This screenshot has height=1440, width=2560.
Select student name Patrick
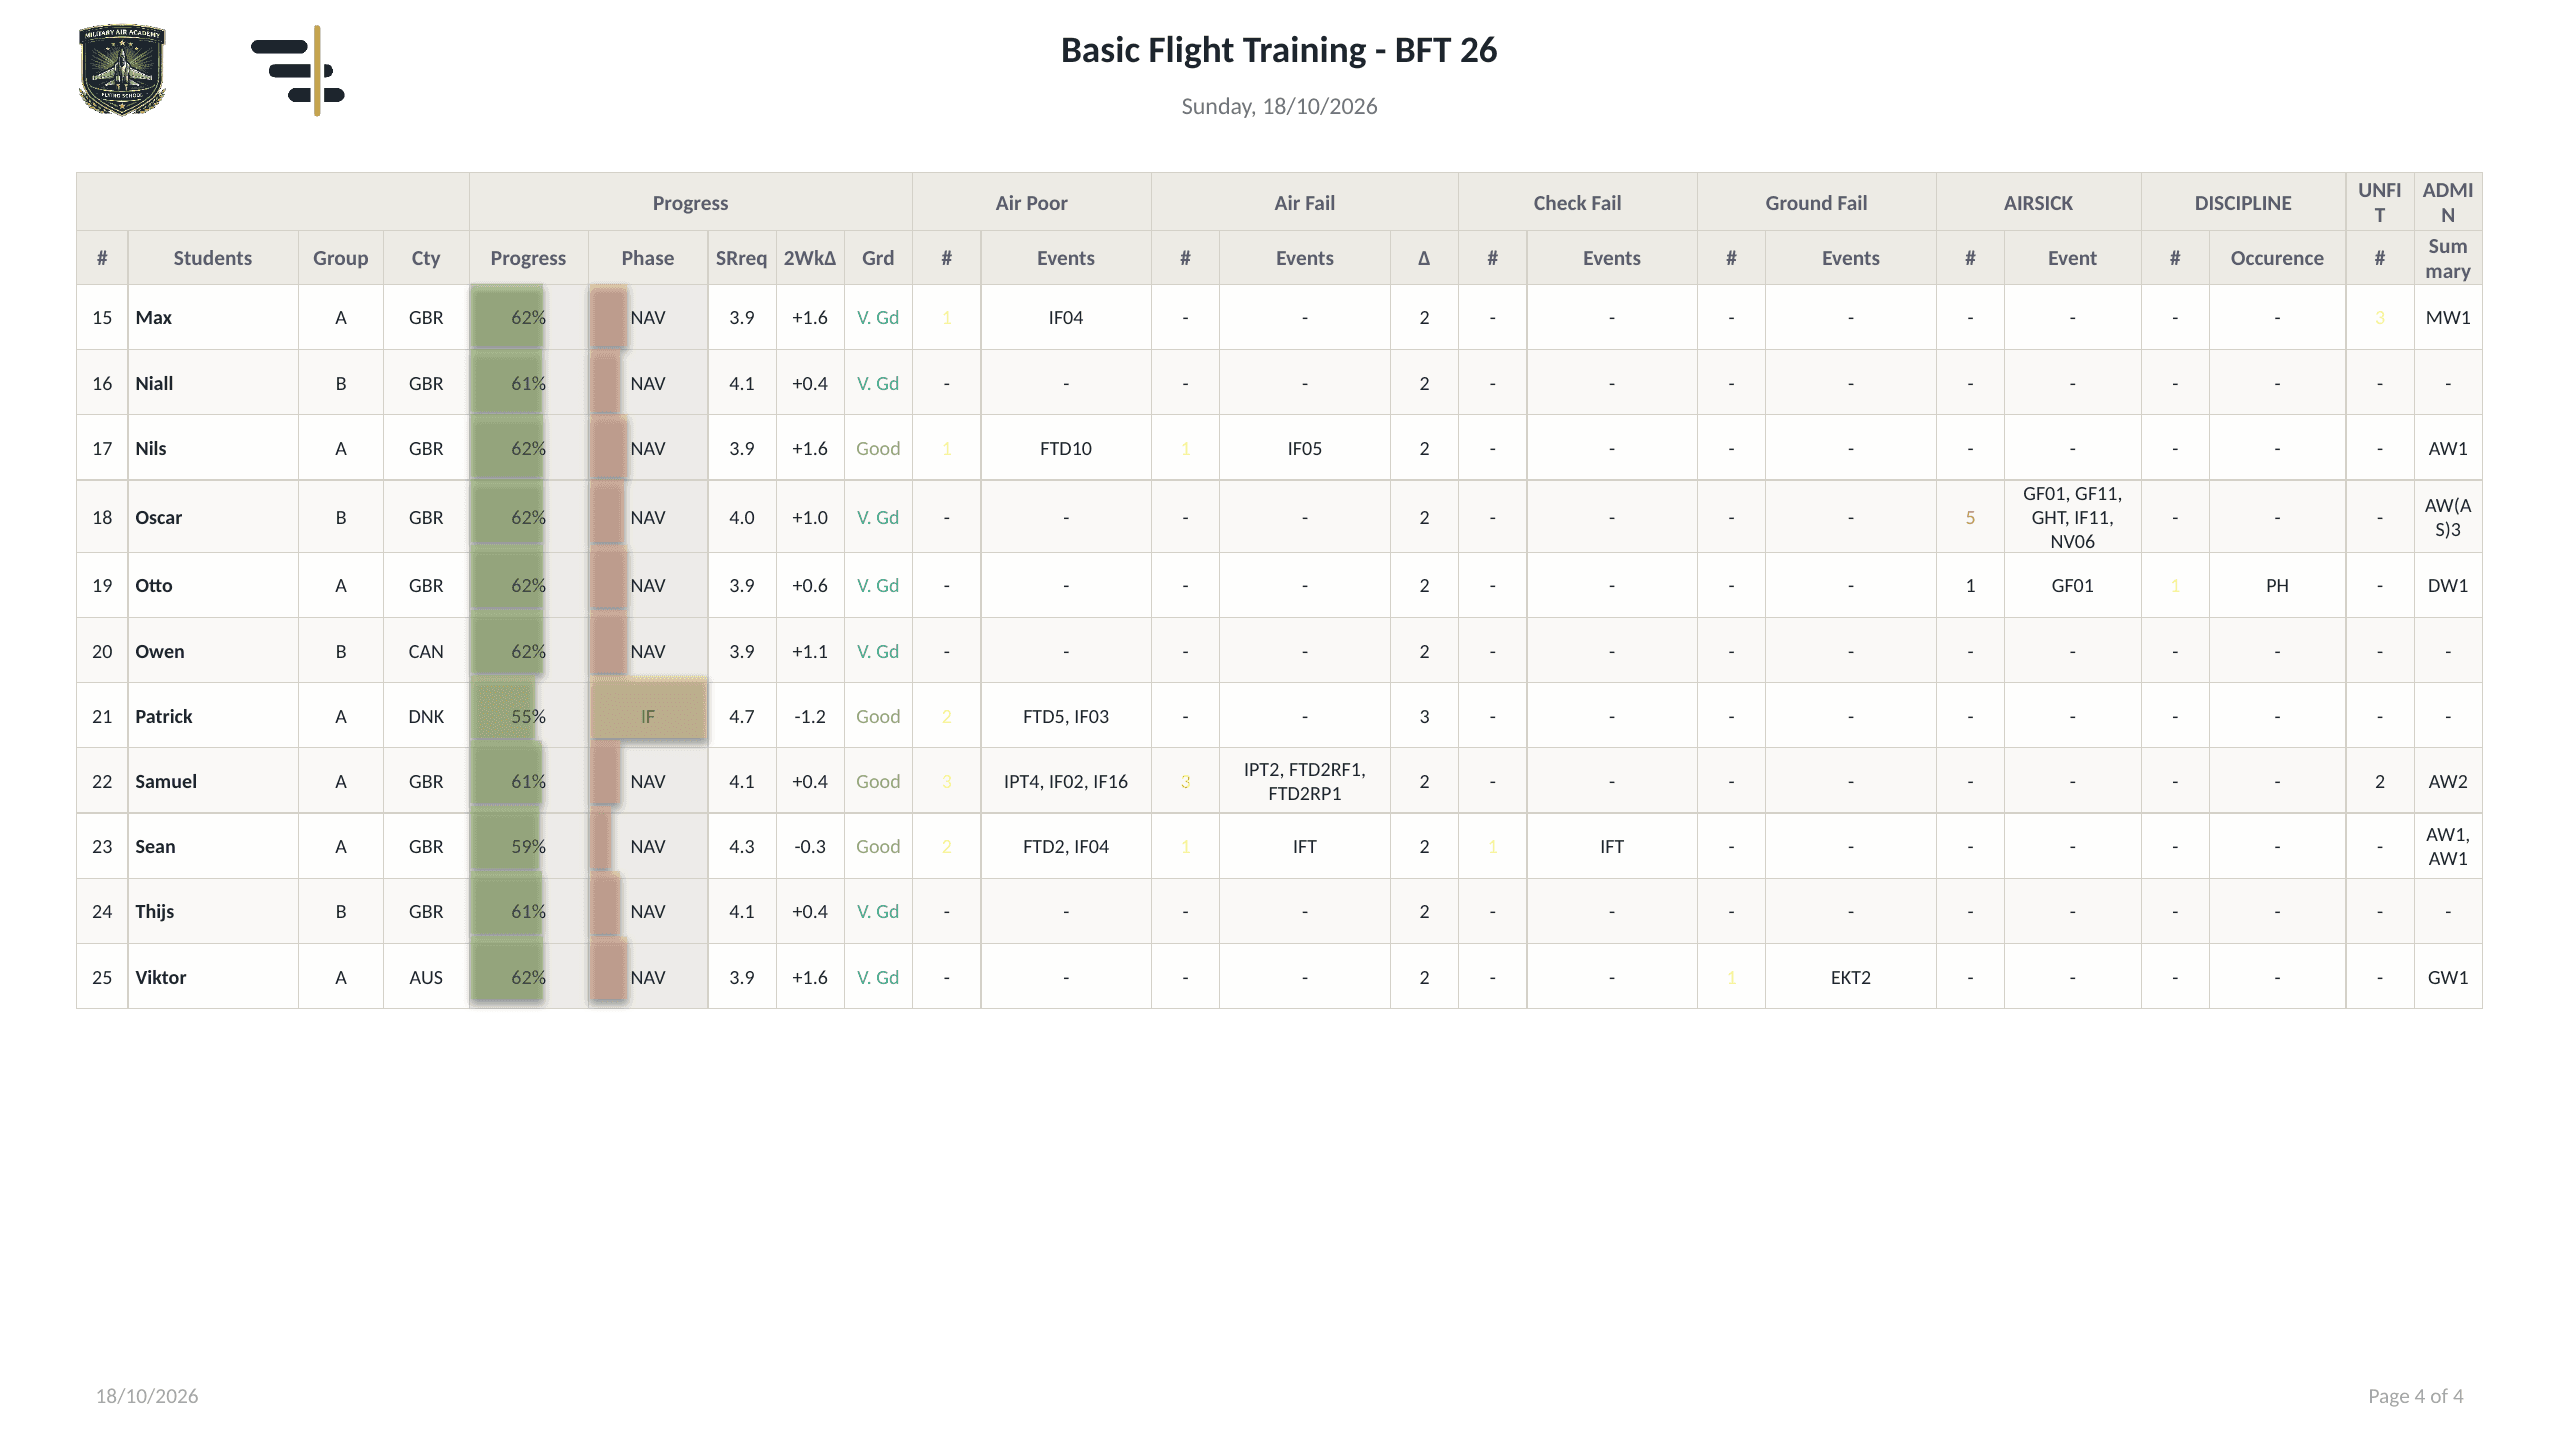click(x=164, y=717)
